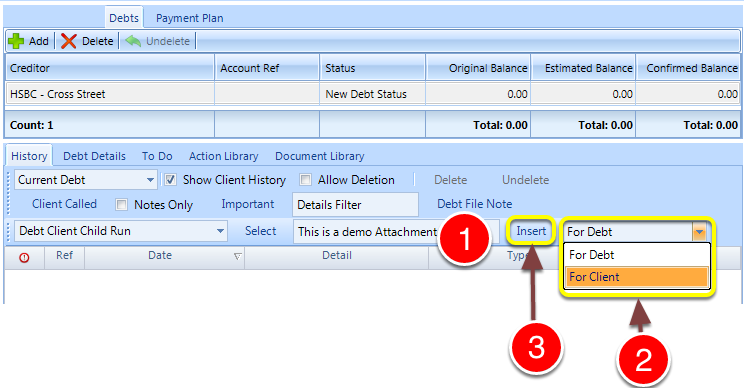Sort by the Status column header
Image resolution: width=744 pixels, height=388 pixels.
[372, 68]
